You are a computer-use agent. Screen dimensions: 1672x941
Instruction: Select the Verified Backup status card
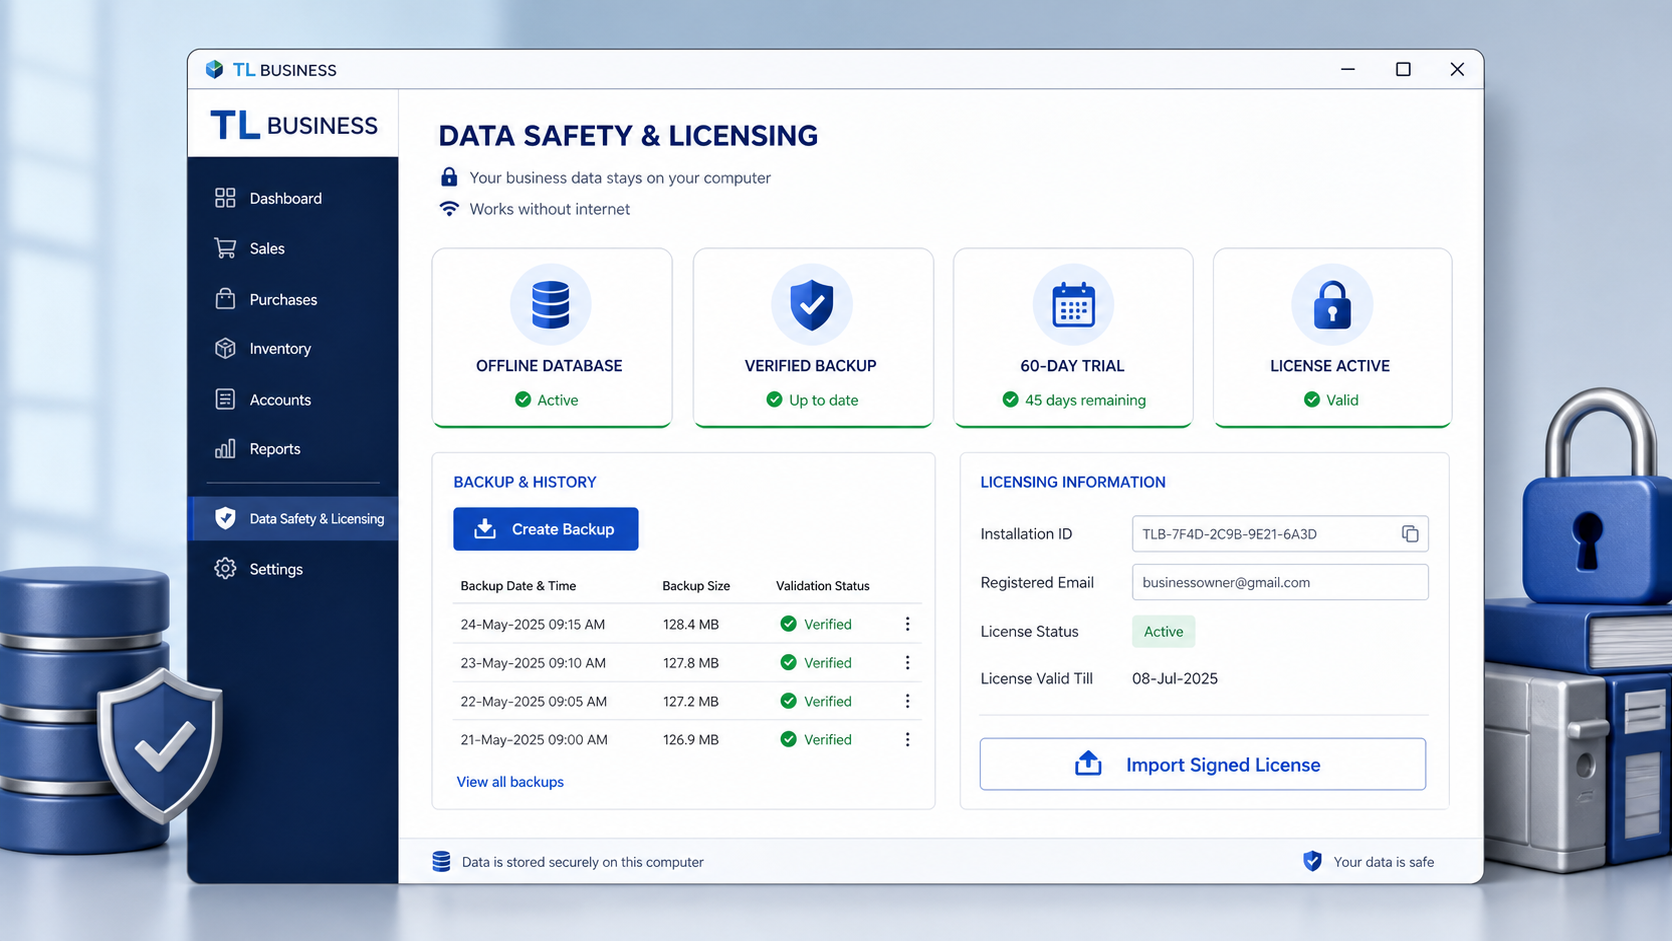813,338
